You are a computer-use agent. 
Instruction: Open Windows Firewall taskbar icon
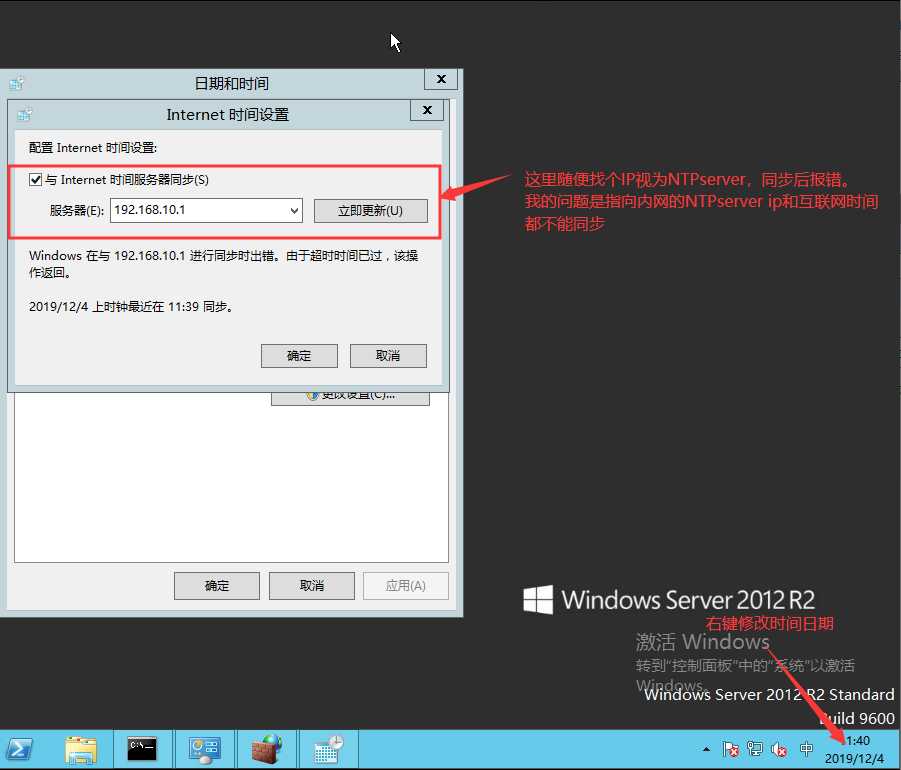click(x=266, y=749)
